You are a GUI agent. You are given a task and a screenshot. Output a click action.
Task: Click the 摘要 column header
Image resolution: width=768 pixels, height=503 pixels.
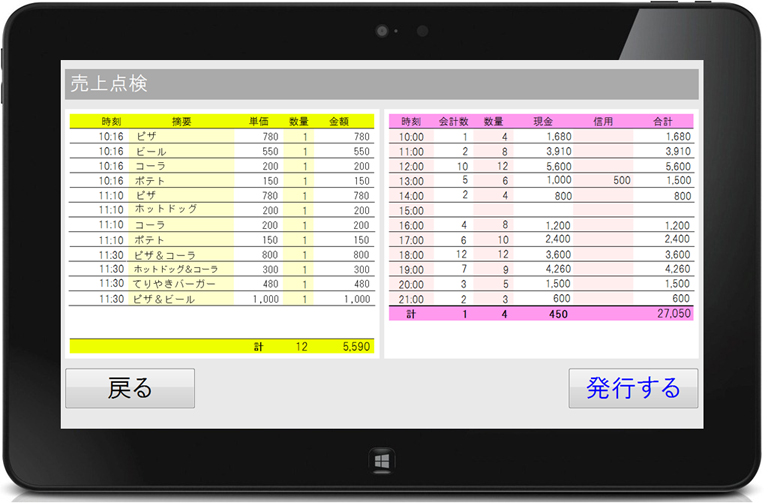(x=181, y=121)
